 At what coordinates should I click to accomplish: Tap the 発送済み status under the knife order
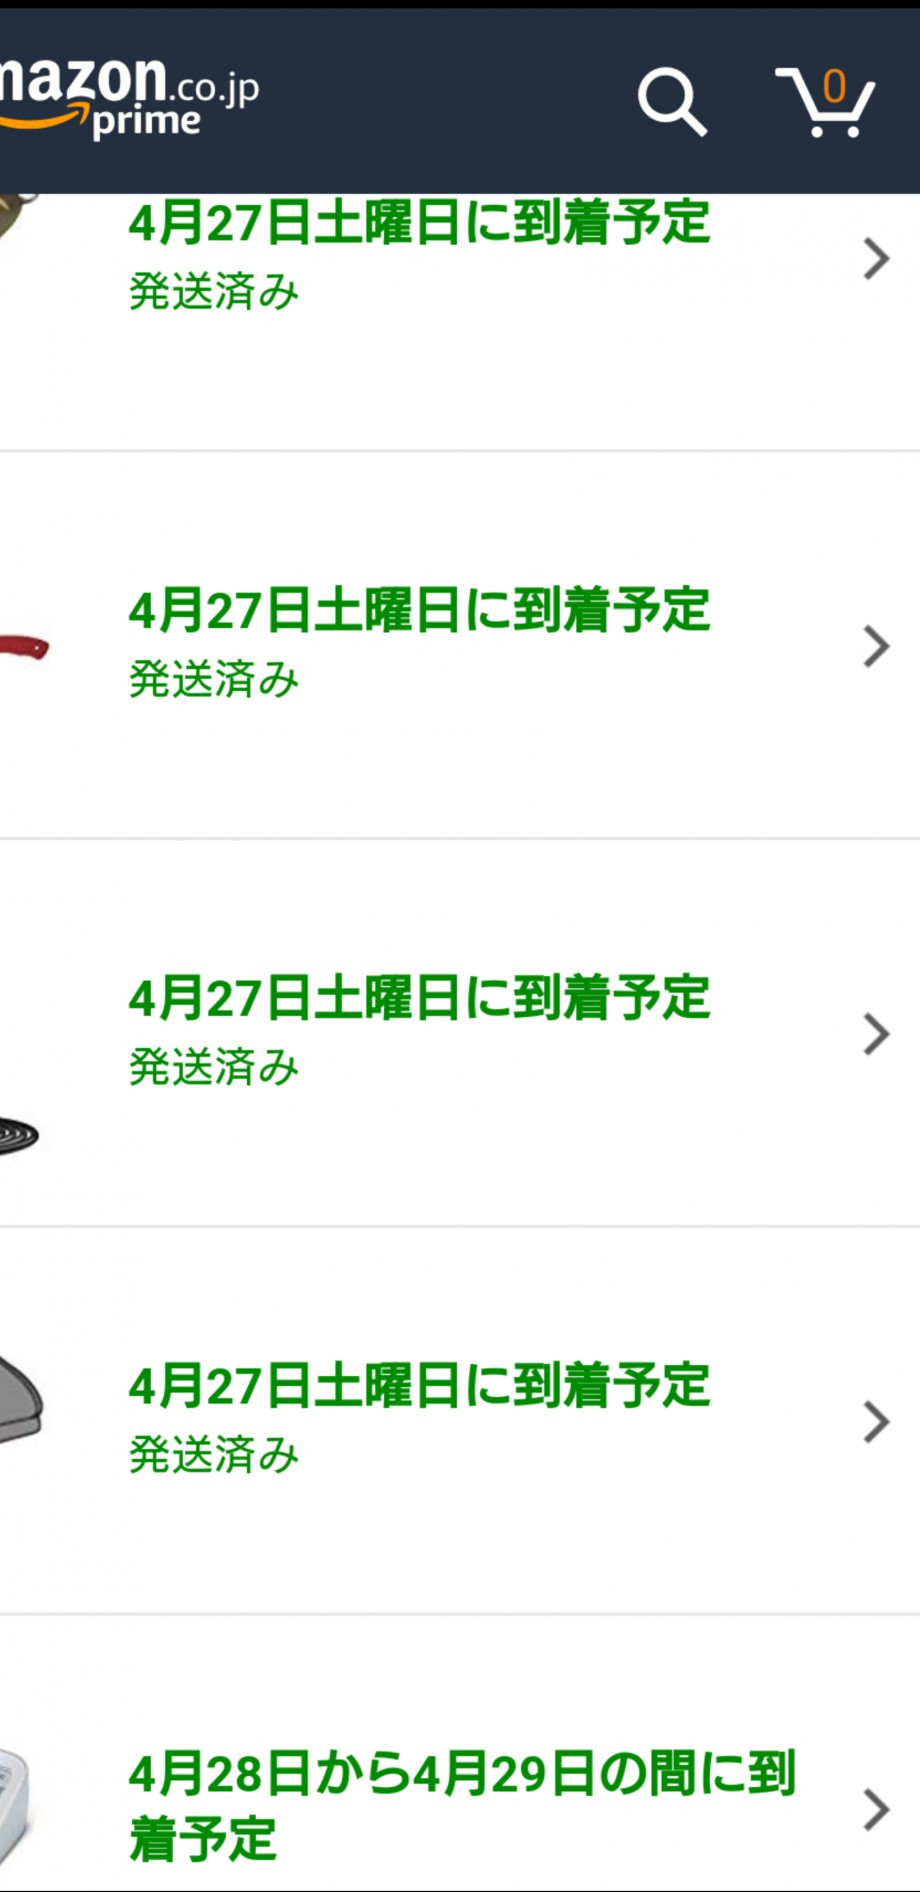click(x=214, y=679)
